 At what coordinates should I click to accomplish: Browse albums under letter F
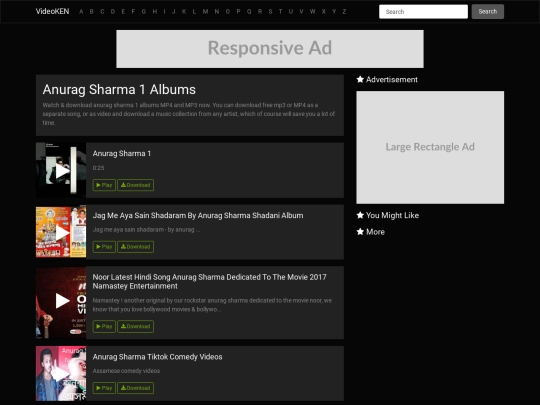coord(133,11)
